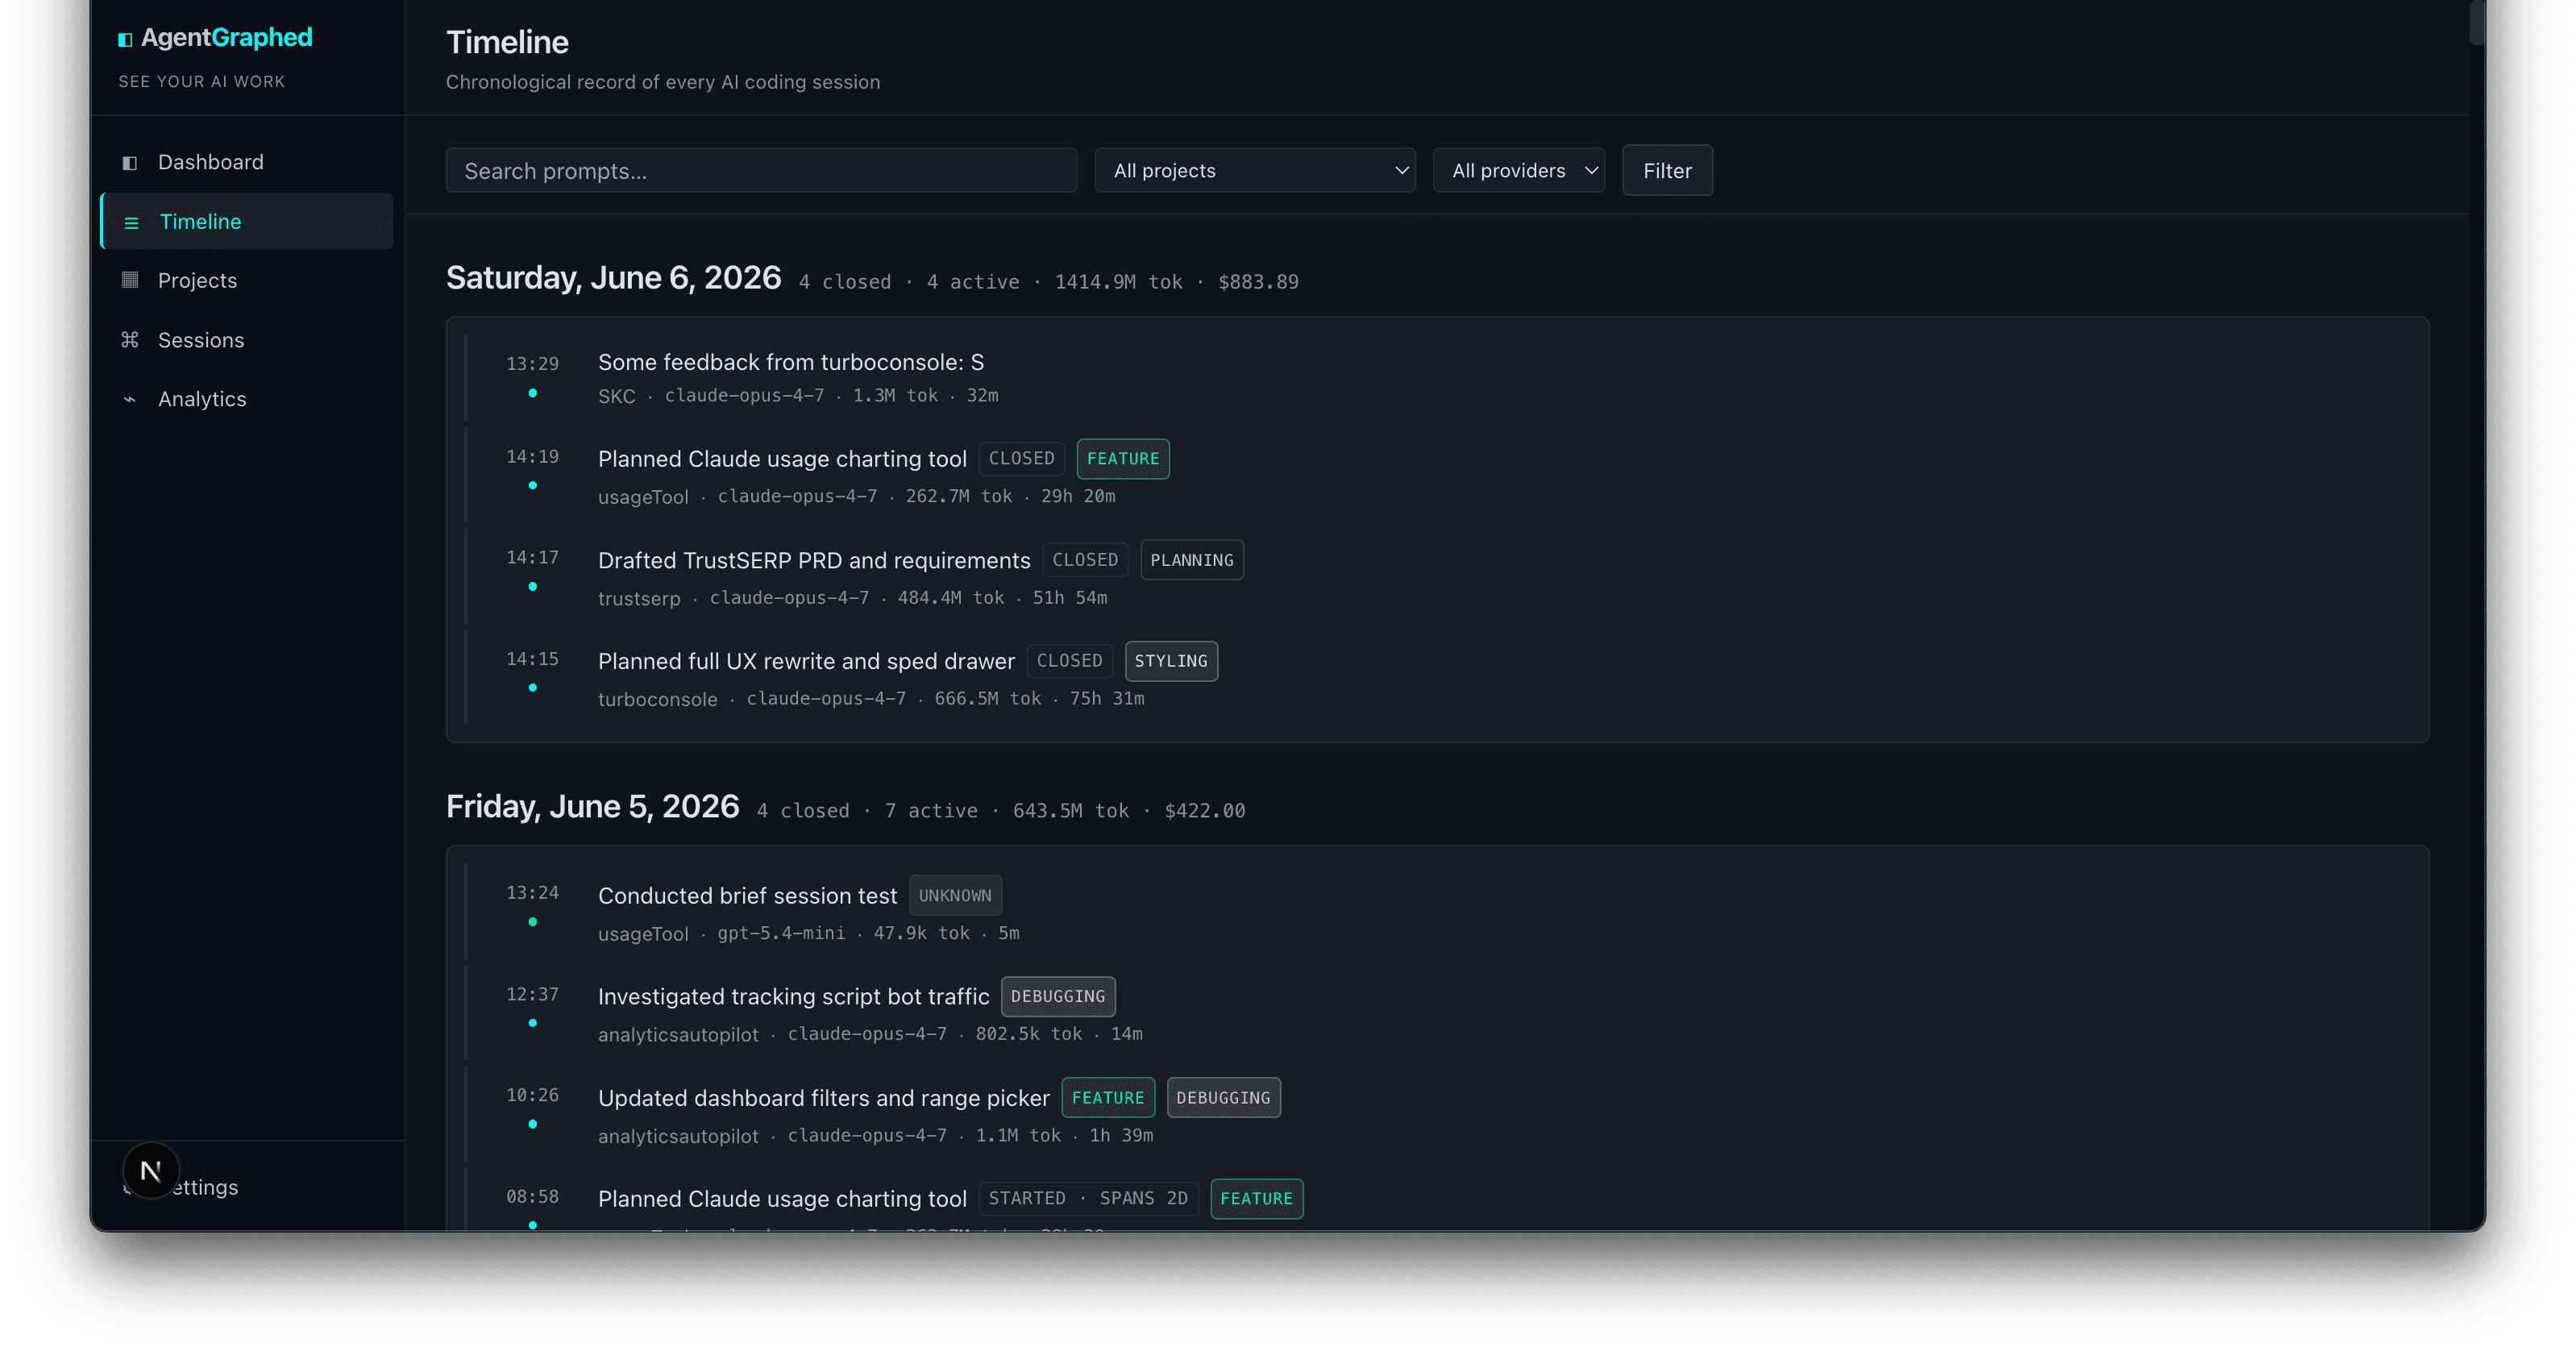
Task: Click the 13:24 timeline marker dot
Action: click(533, 921)
